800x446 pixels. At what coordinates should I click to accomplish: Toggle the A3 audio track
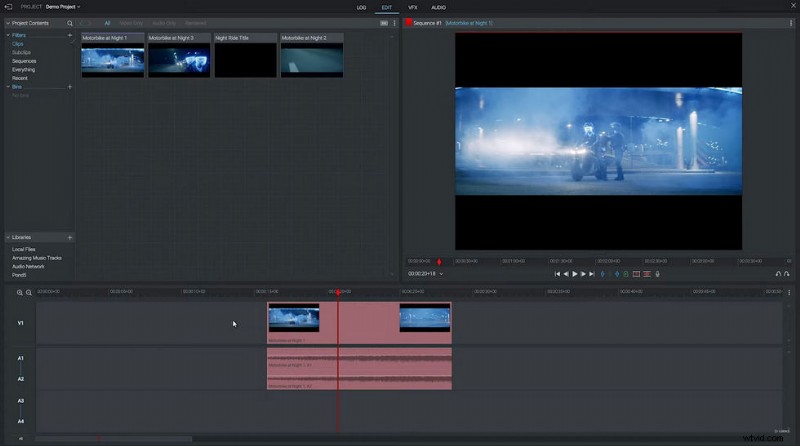click(20, 401)
